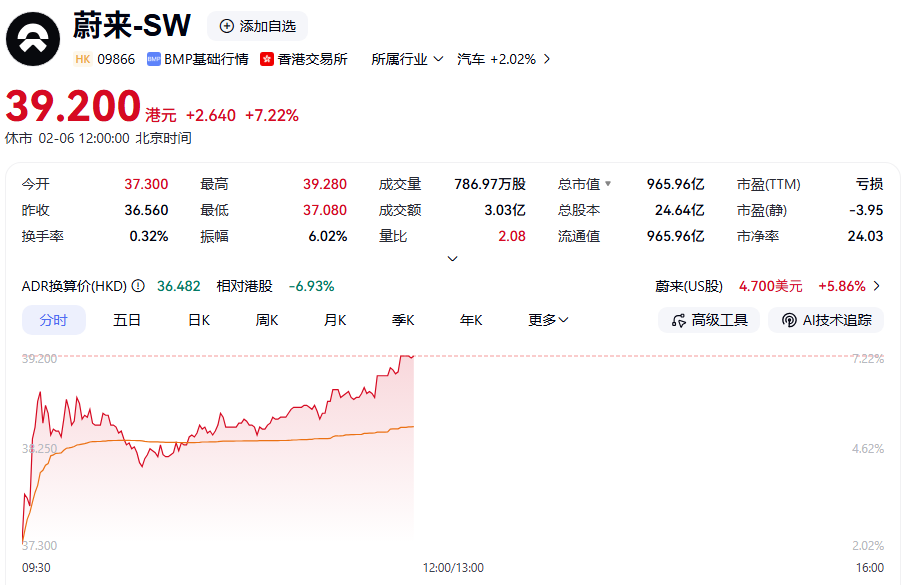Click the info icon beside ADR换算价(HKD)
907x585 pixels.
[x=137, y=286]
